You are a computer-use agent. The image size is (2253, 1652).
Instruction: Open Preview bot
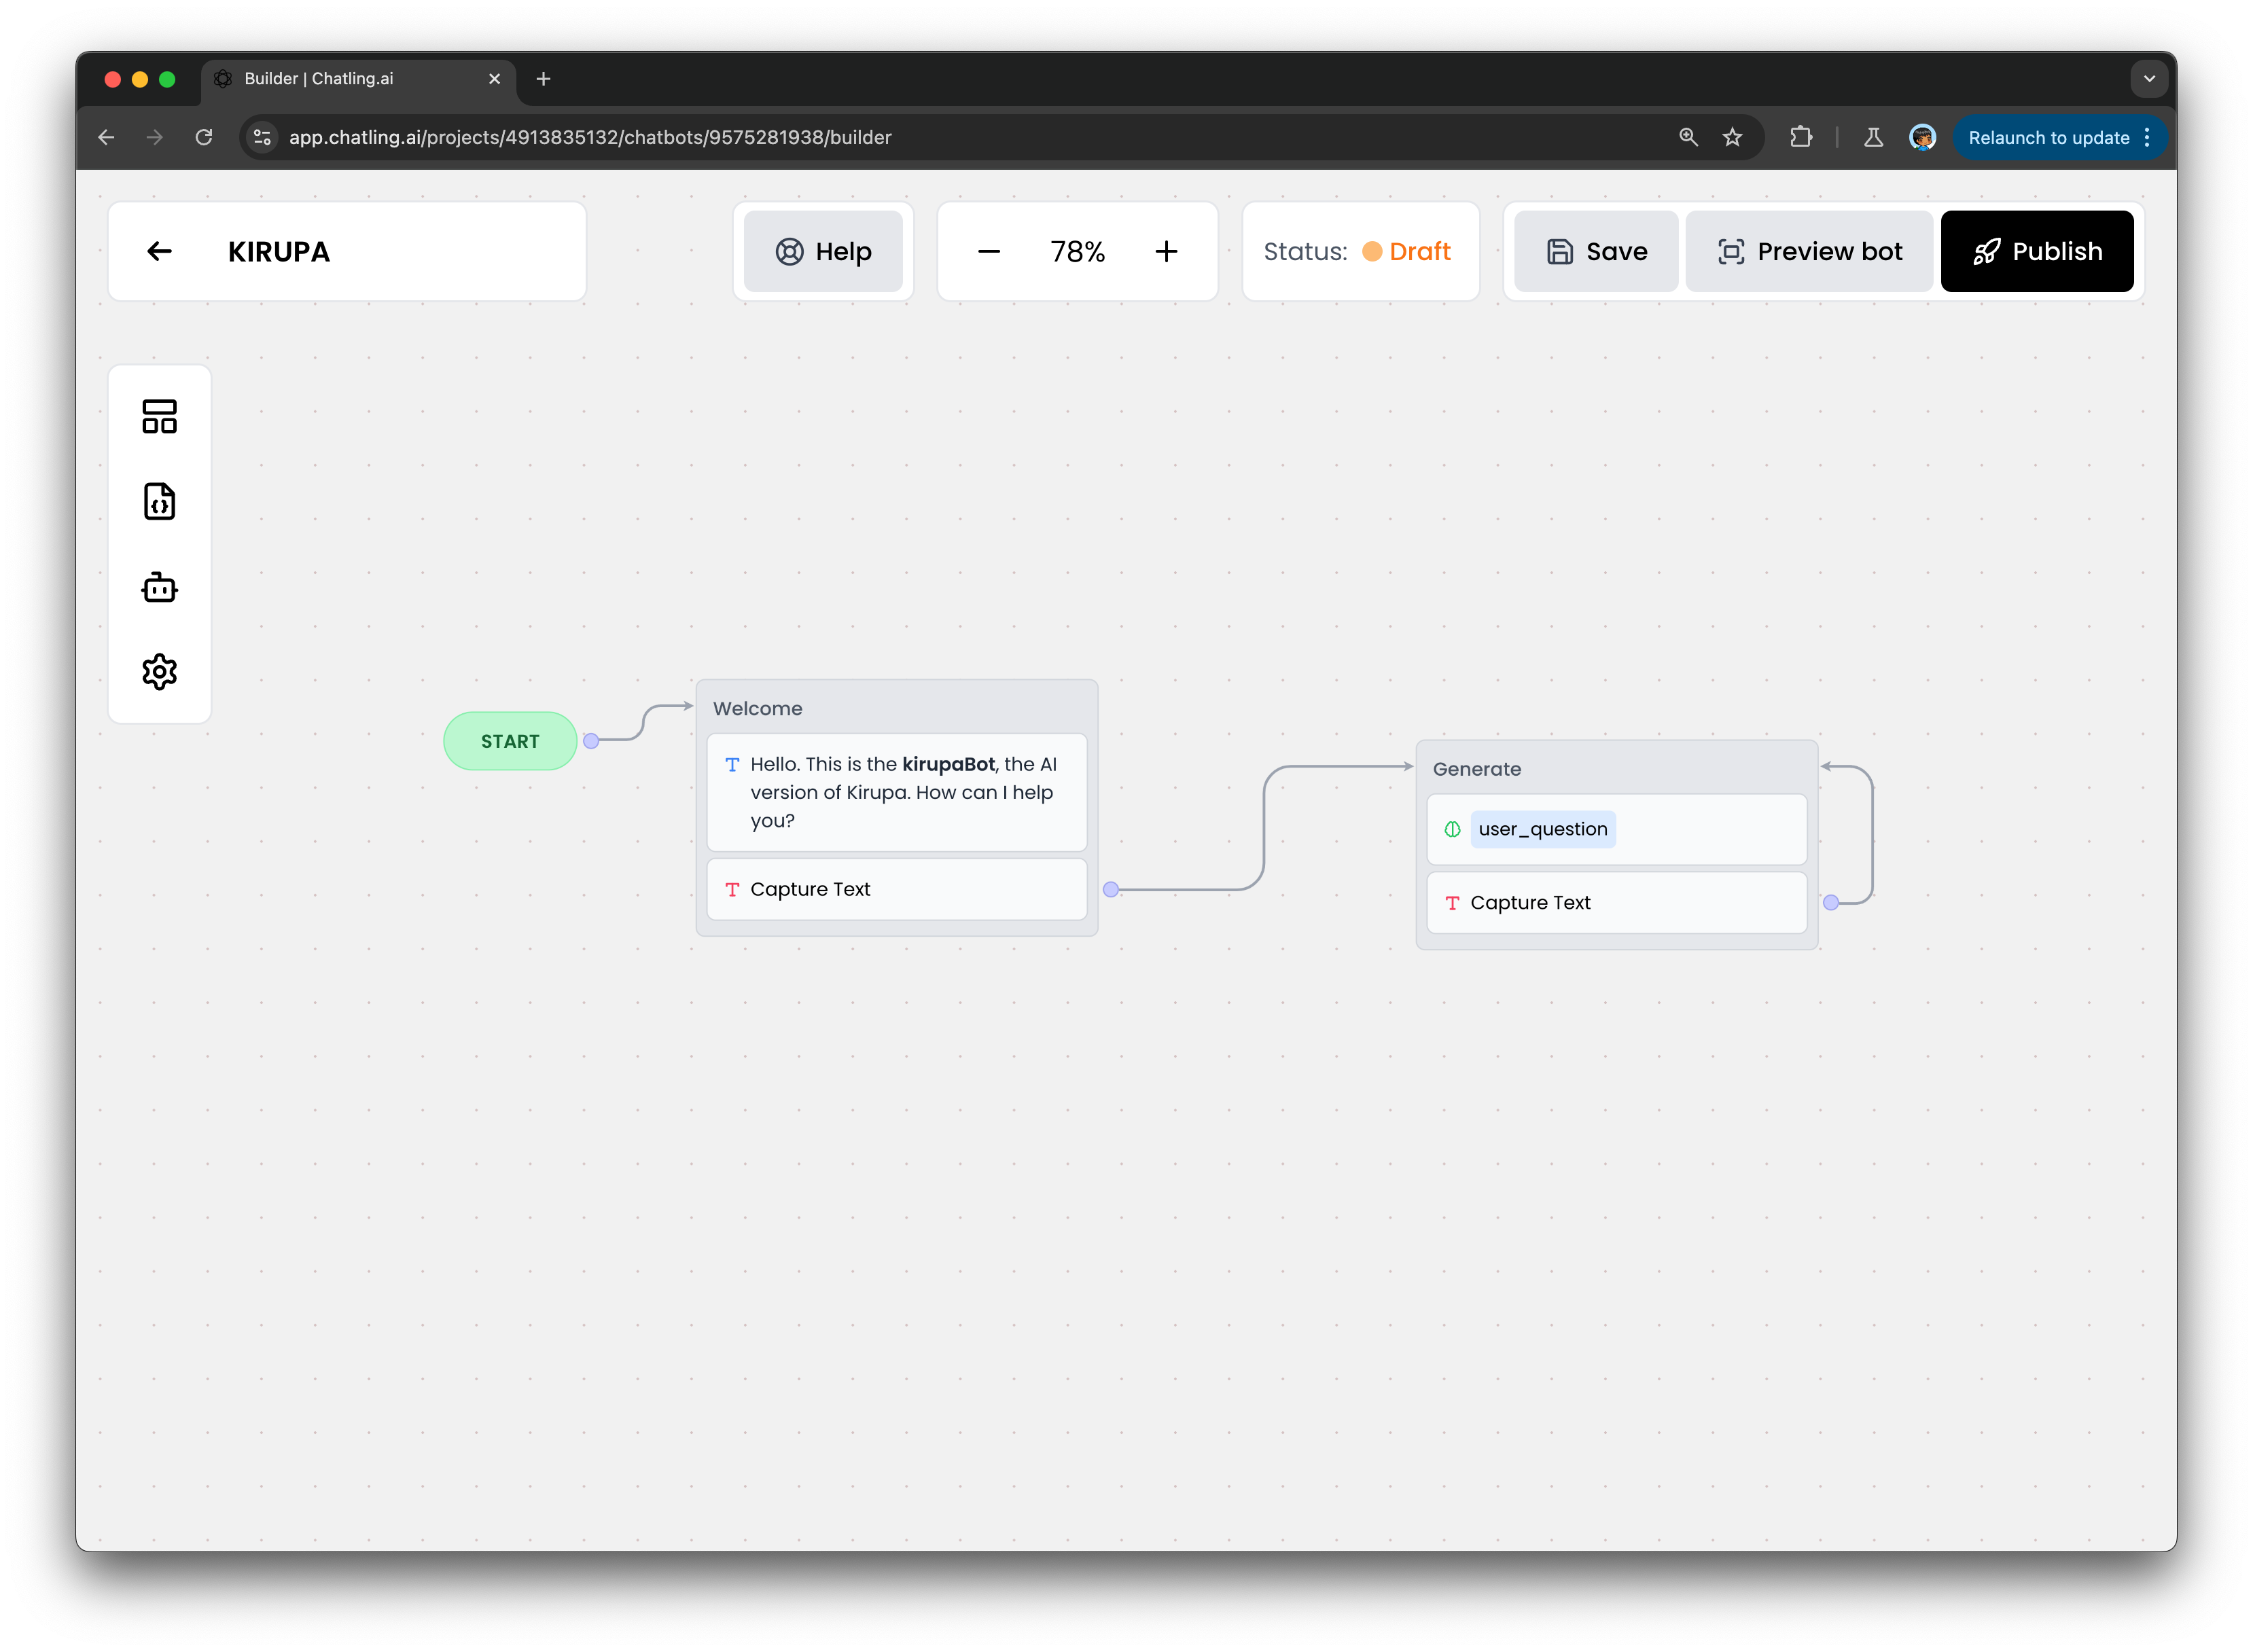(1809, 251)
